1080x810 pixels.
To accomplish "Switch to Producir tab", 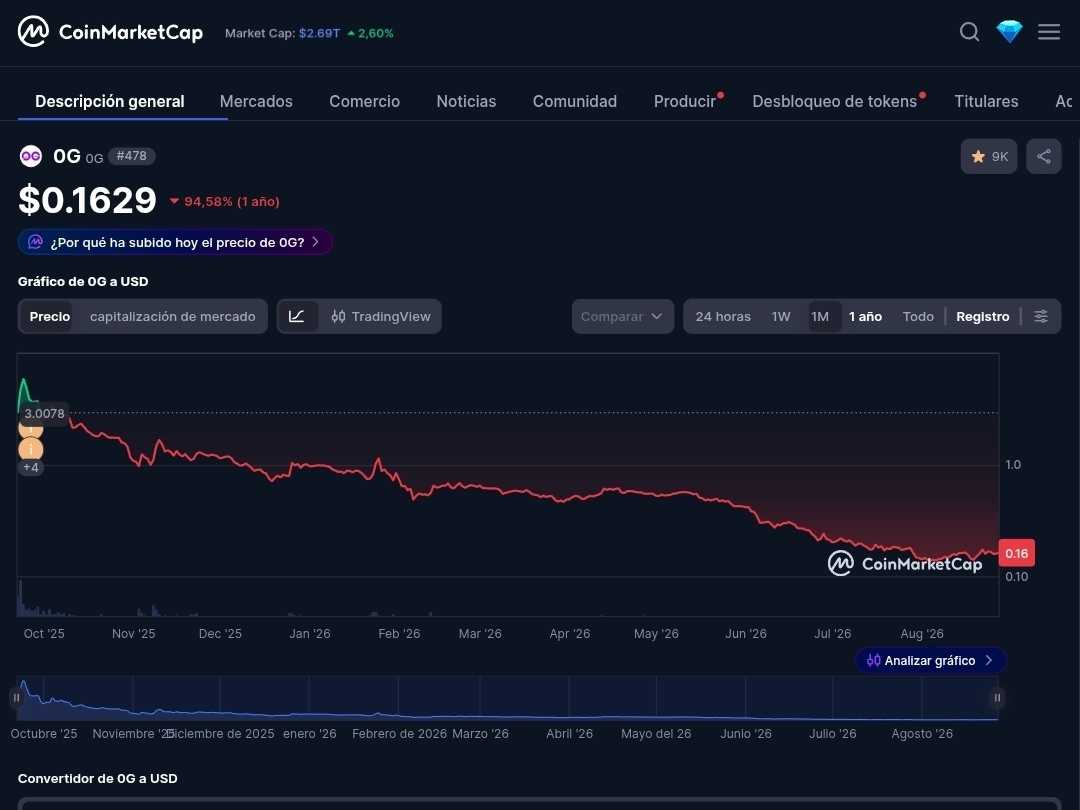I will 686,101.
